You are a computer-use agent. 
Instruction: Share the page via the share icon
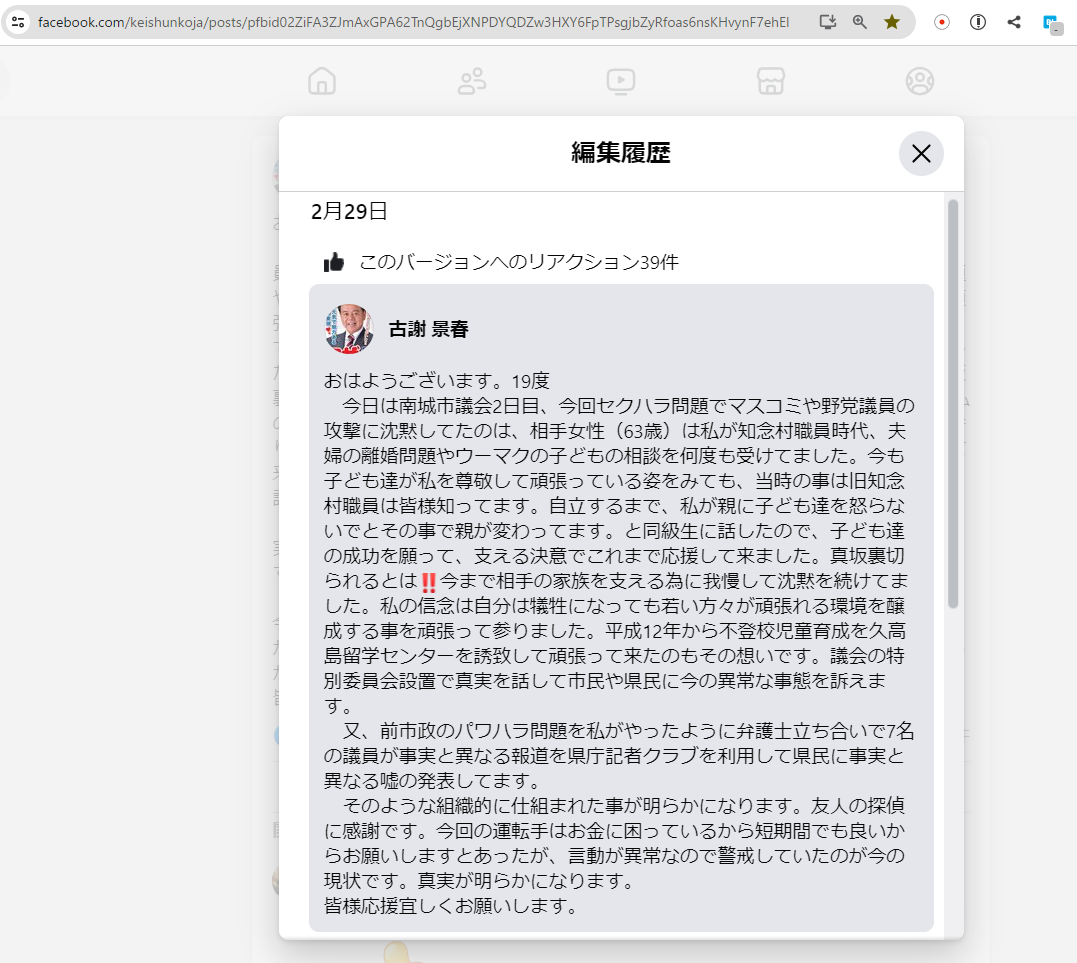coord(1013,21)
